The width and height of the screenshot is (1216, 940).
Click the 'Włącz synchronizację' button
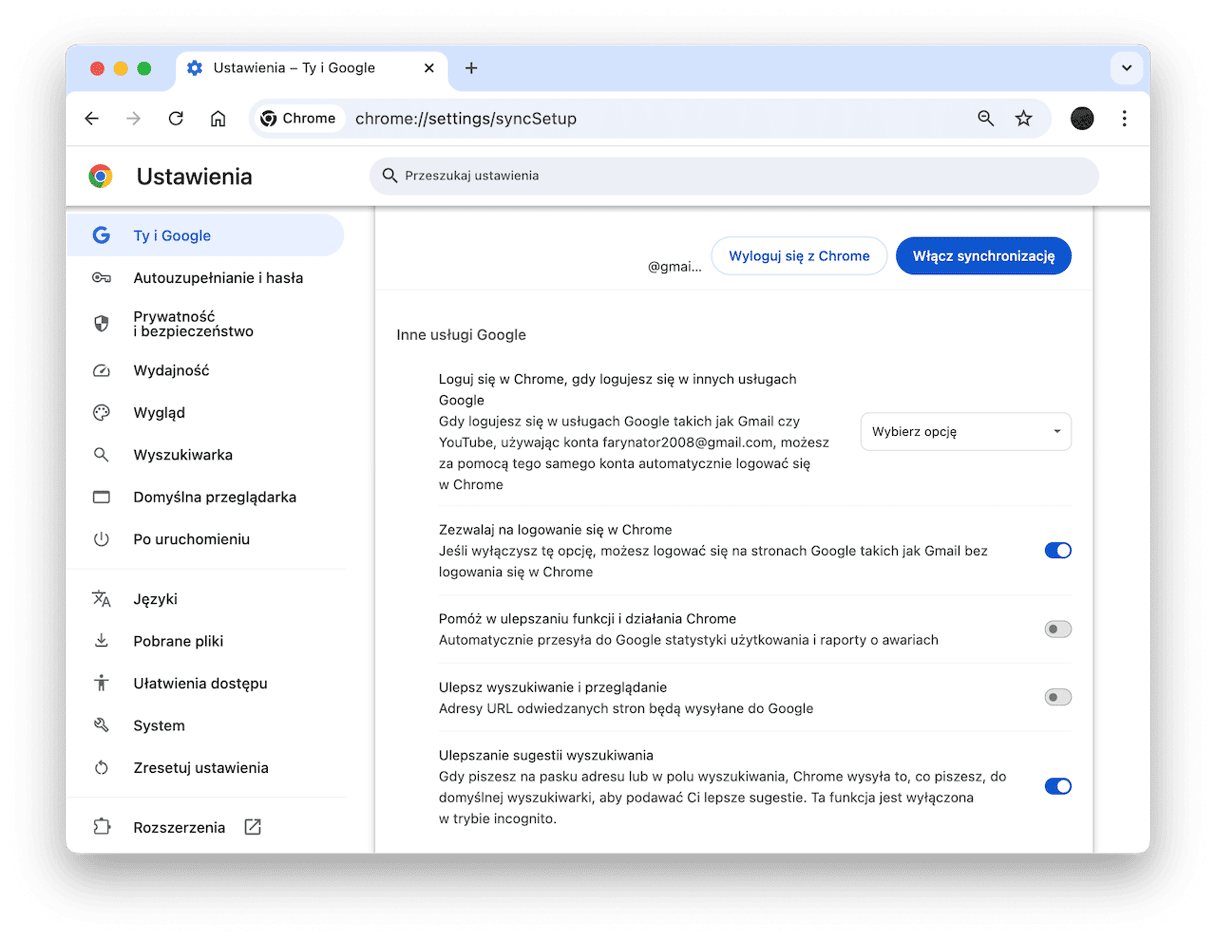tap(983, 256)
